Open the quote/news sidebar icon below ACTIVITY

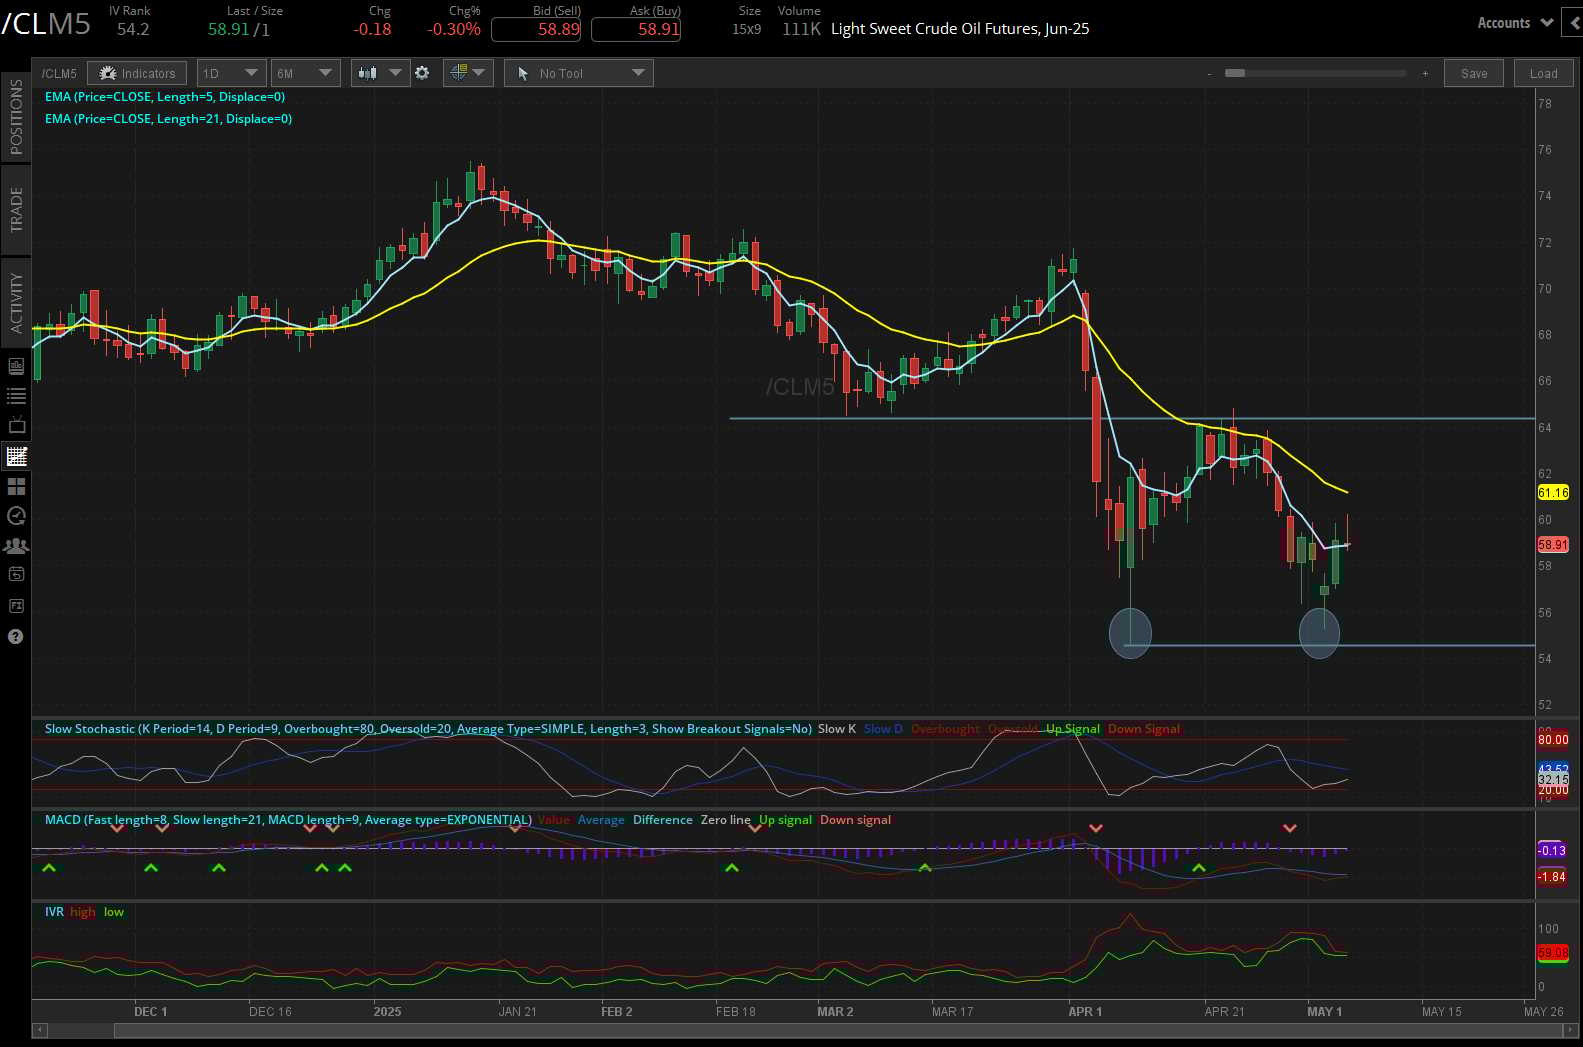[16, 367]
